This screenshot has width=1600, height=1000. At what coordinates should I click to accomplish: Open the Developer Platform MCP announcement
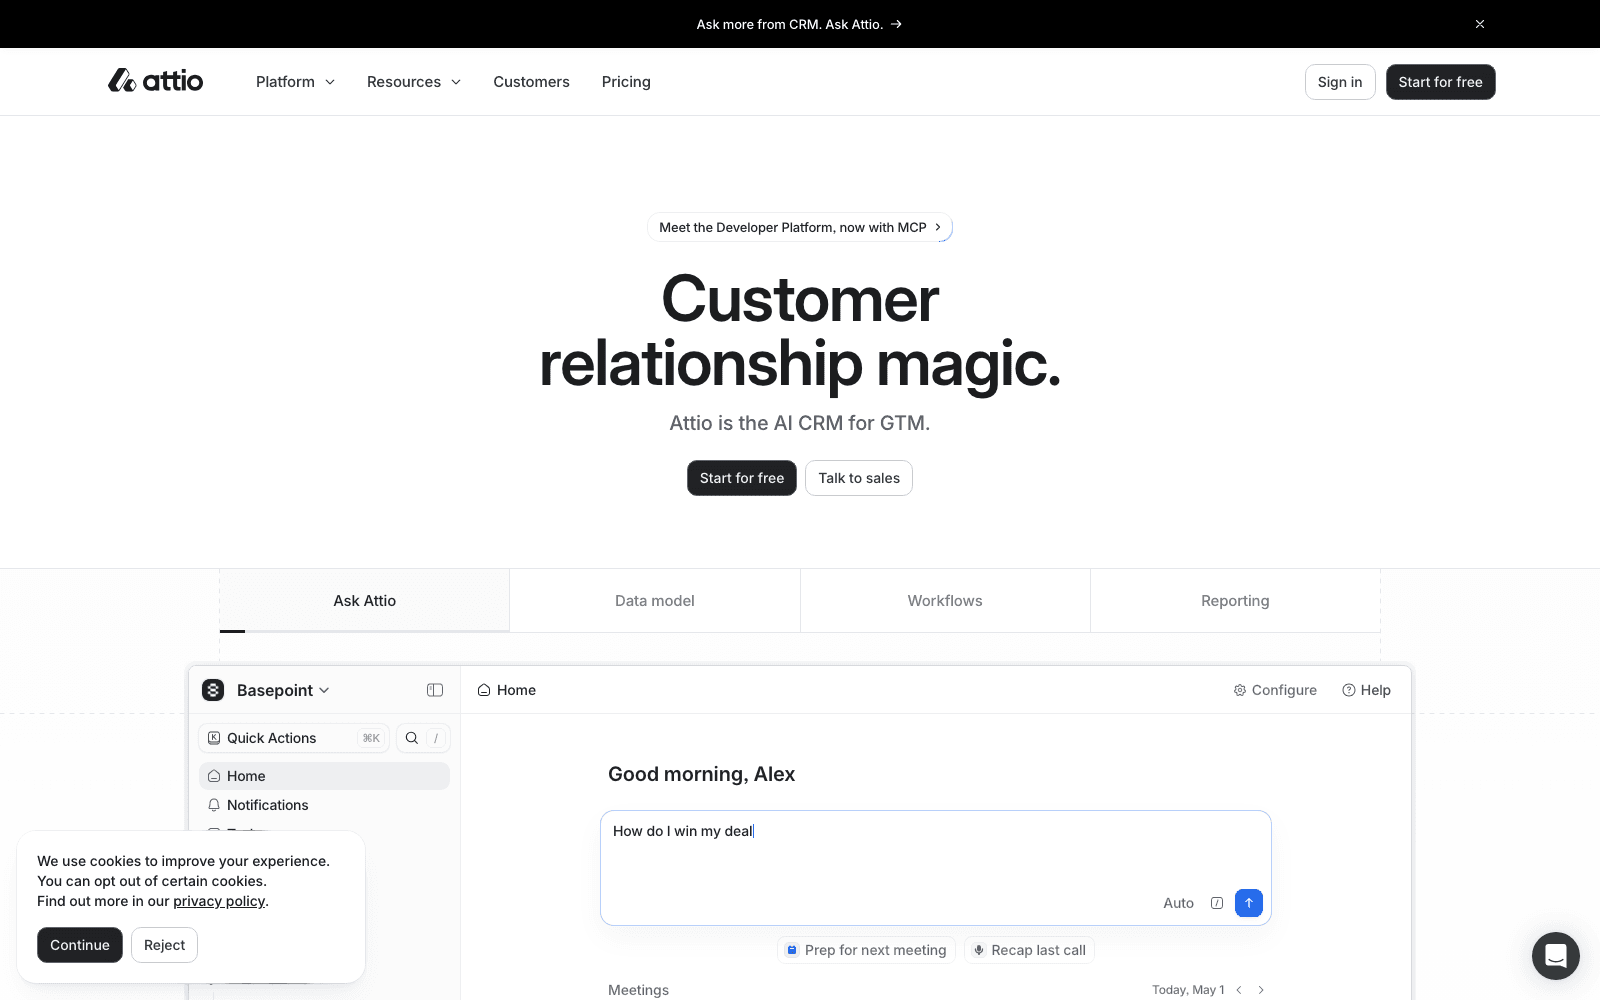point(800,227)
